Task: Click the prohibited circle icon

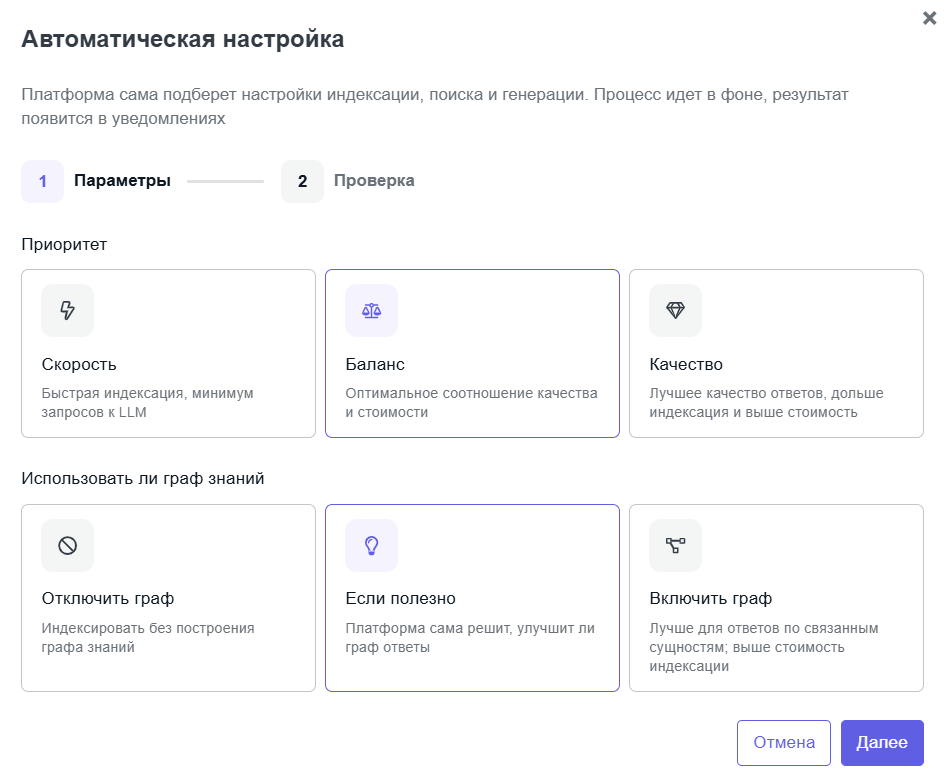Action: [67, 545]
